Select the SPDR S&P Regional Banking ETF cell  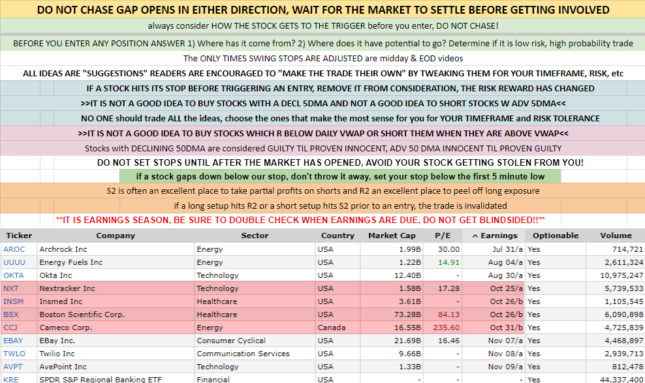(x=116, y=379)
